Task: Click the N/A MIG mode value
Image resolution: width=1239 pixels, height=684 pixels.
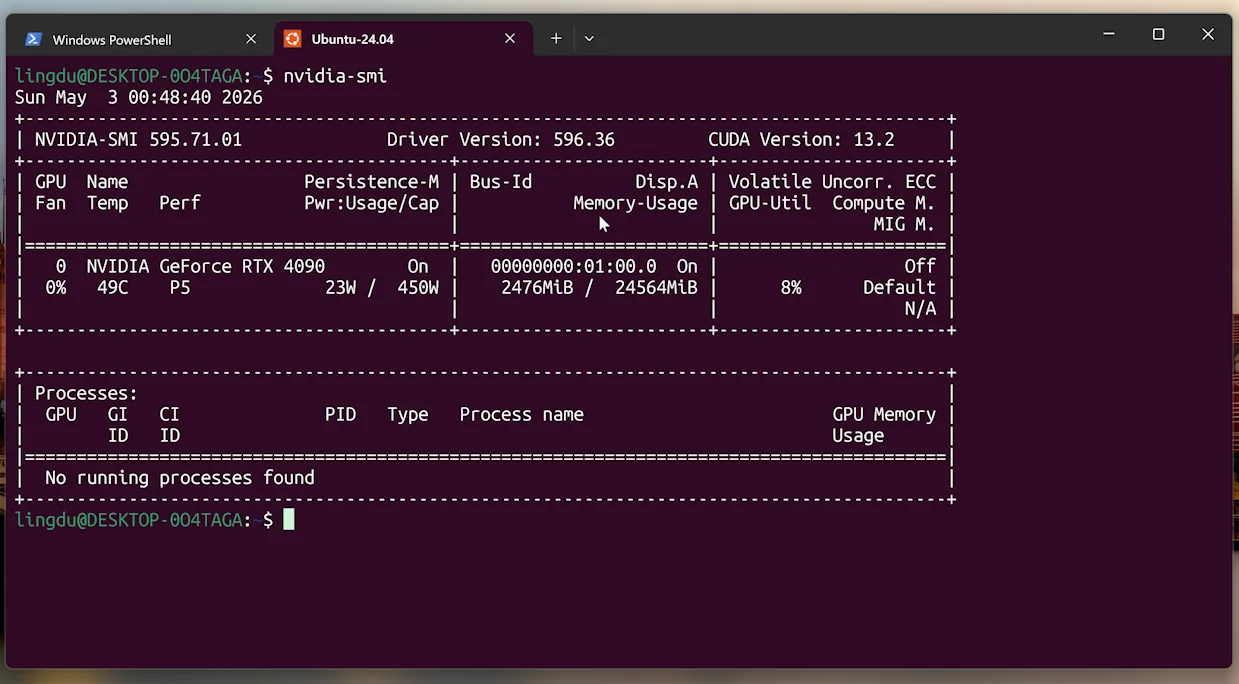Action: (920, 308)
